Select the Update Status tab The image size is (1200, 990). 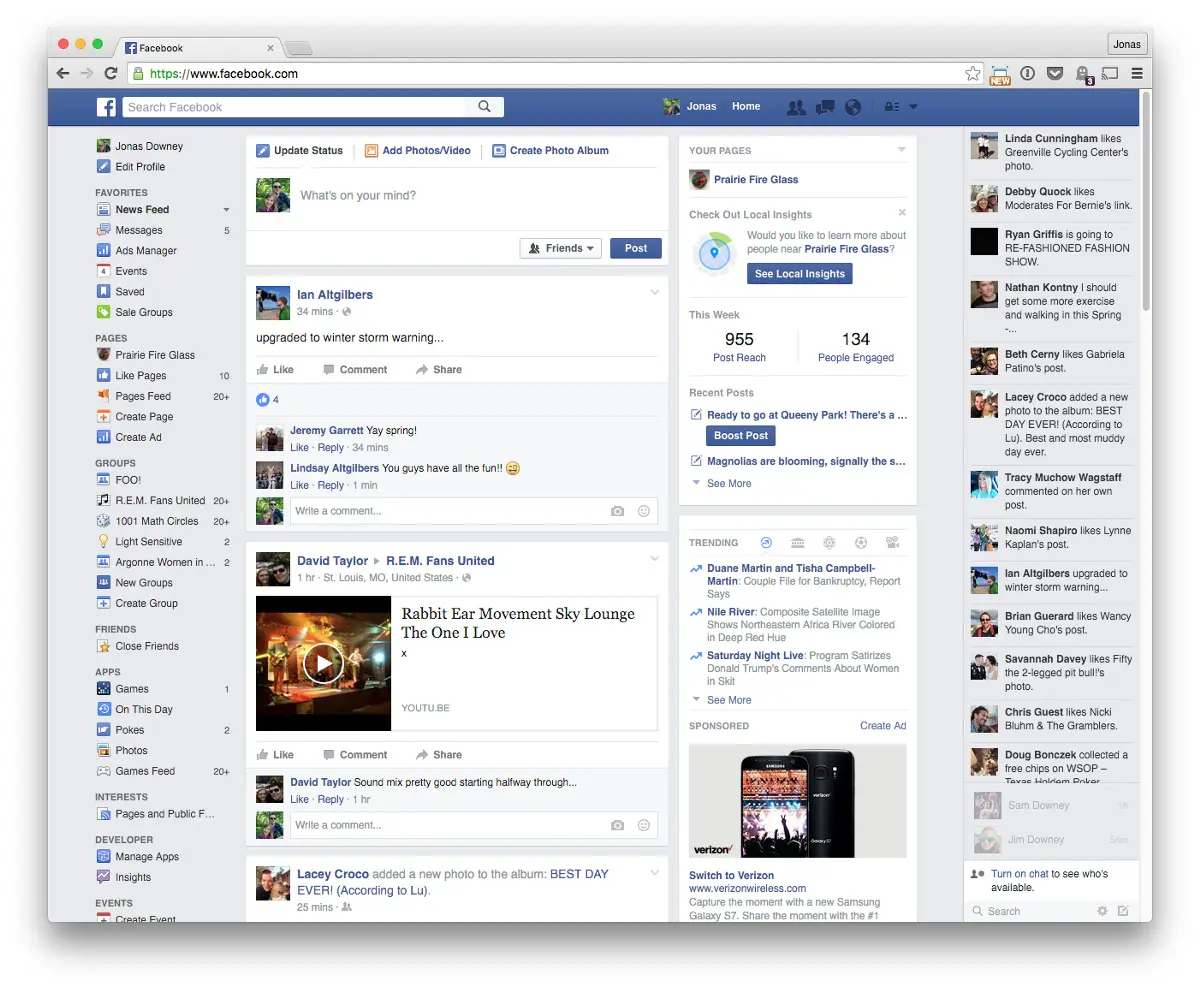(x=299, y=151)
